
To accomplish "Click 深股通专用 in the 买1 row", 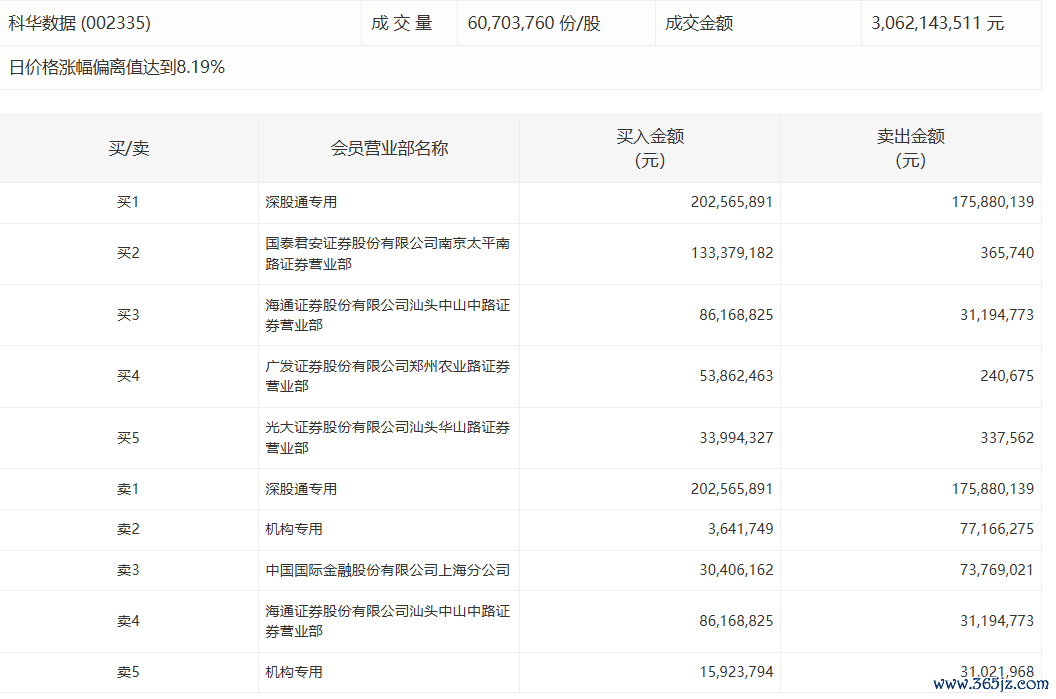I will tap(301, 202).
